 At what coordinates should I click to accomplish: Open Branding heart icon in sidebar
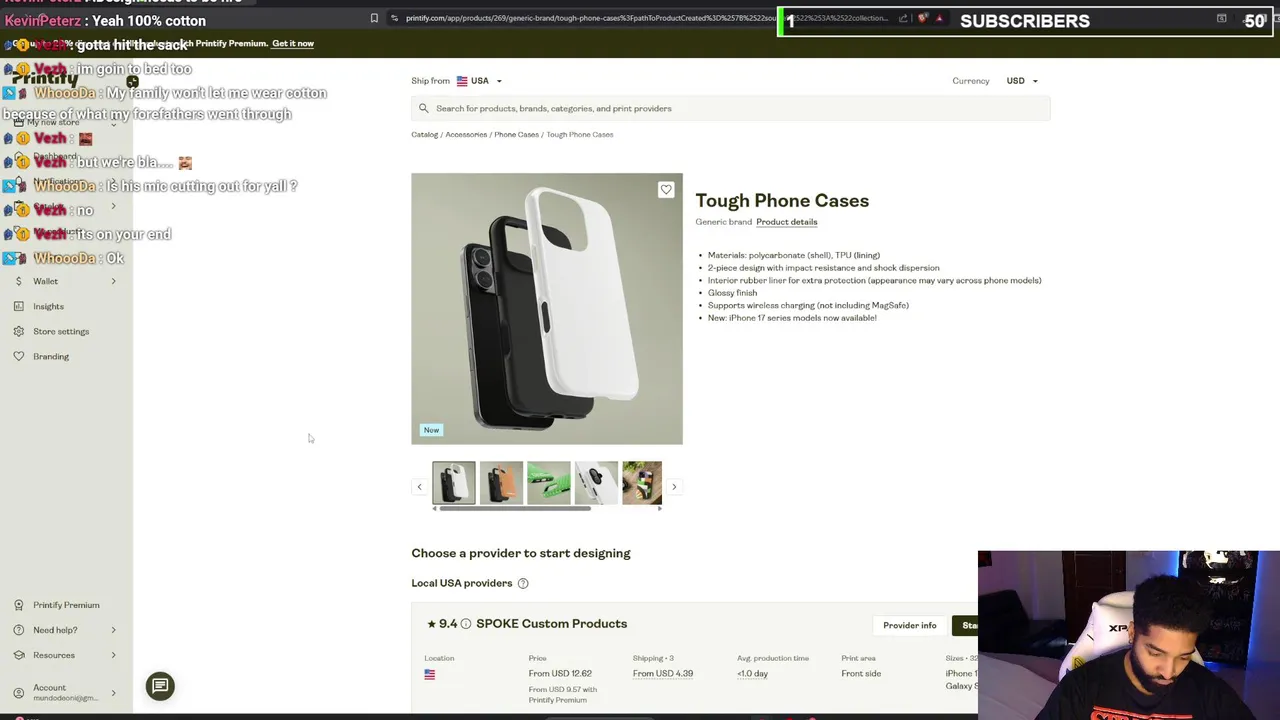tap(18, 356)
